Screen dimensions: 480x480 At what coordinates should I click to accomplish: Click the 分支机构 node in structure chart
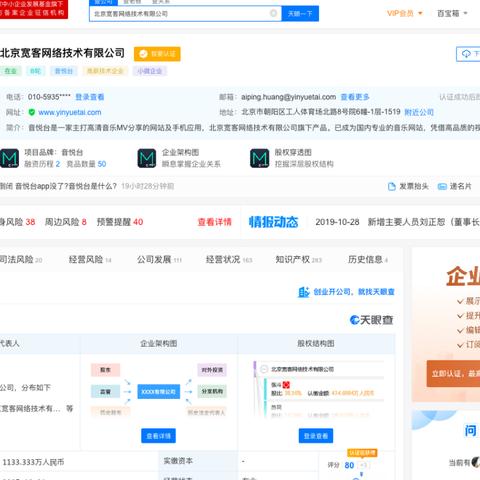point(212,391)
